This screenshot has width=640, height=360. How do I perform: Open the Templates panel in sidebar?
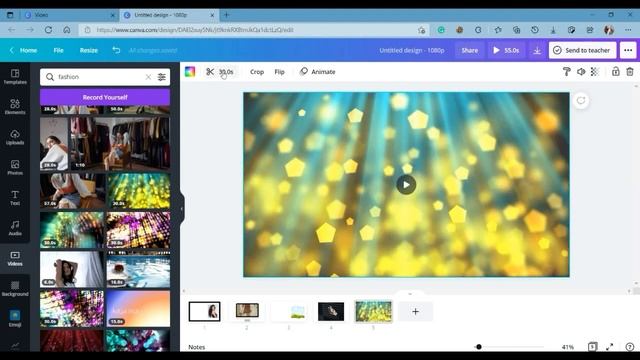(x=15, y=76)
